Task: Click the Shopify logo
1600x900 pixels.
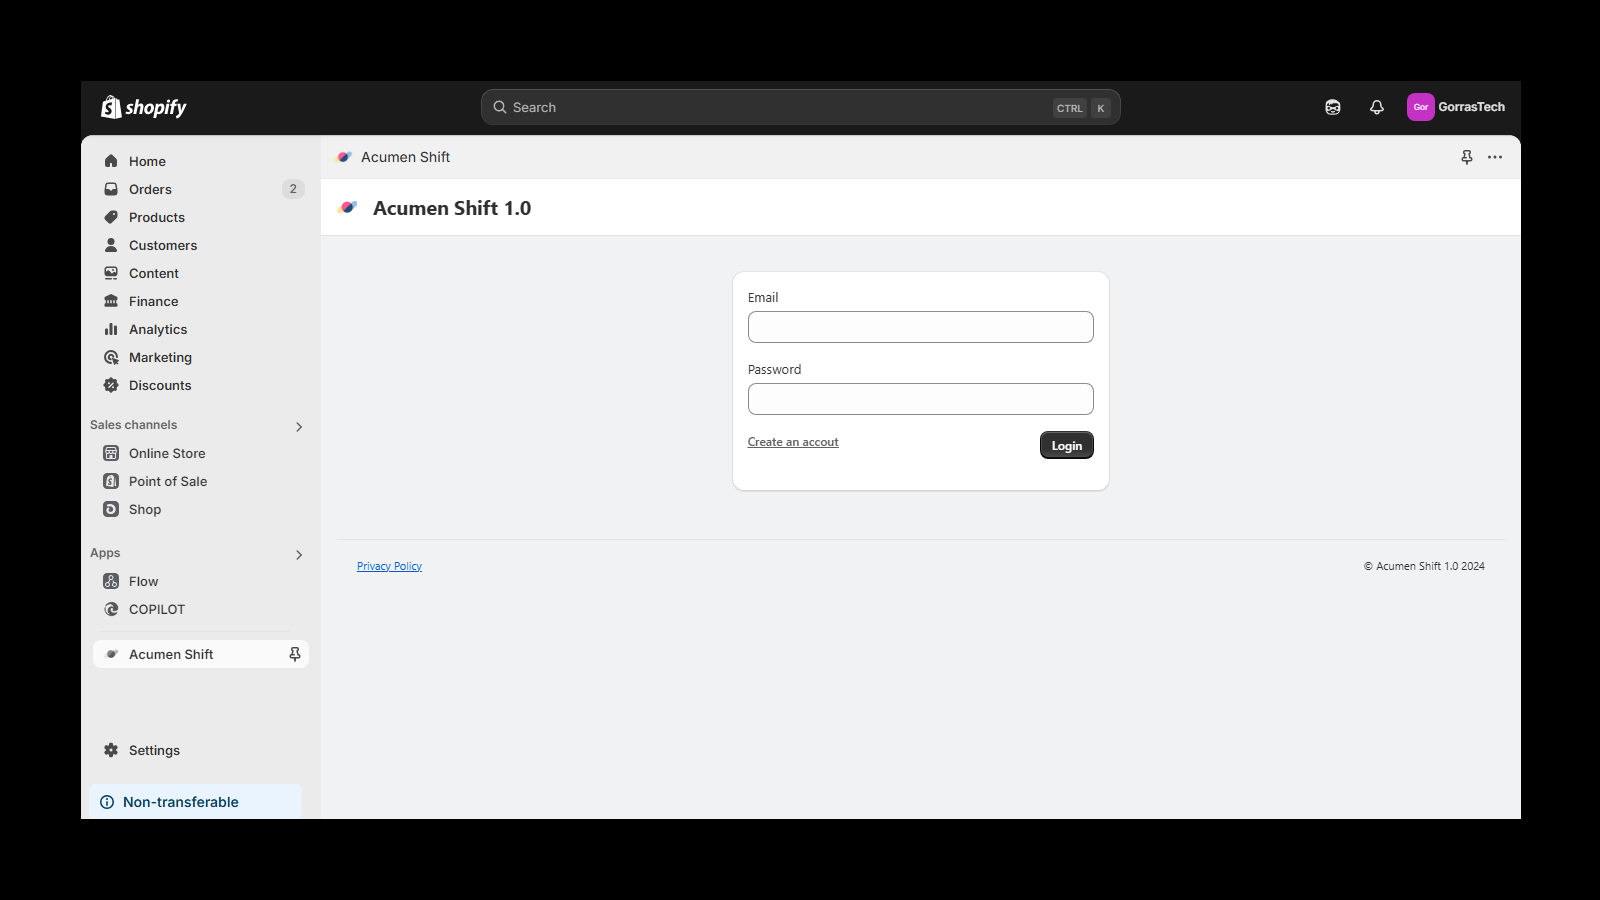Action: coord(144,107)
